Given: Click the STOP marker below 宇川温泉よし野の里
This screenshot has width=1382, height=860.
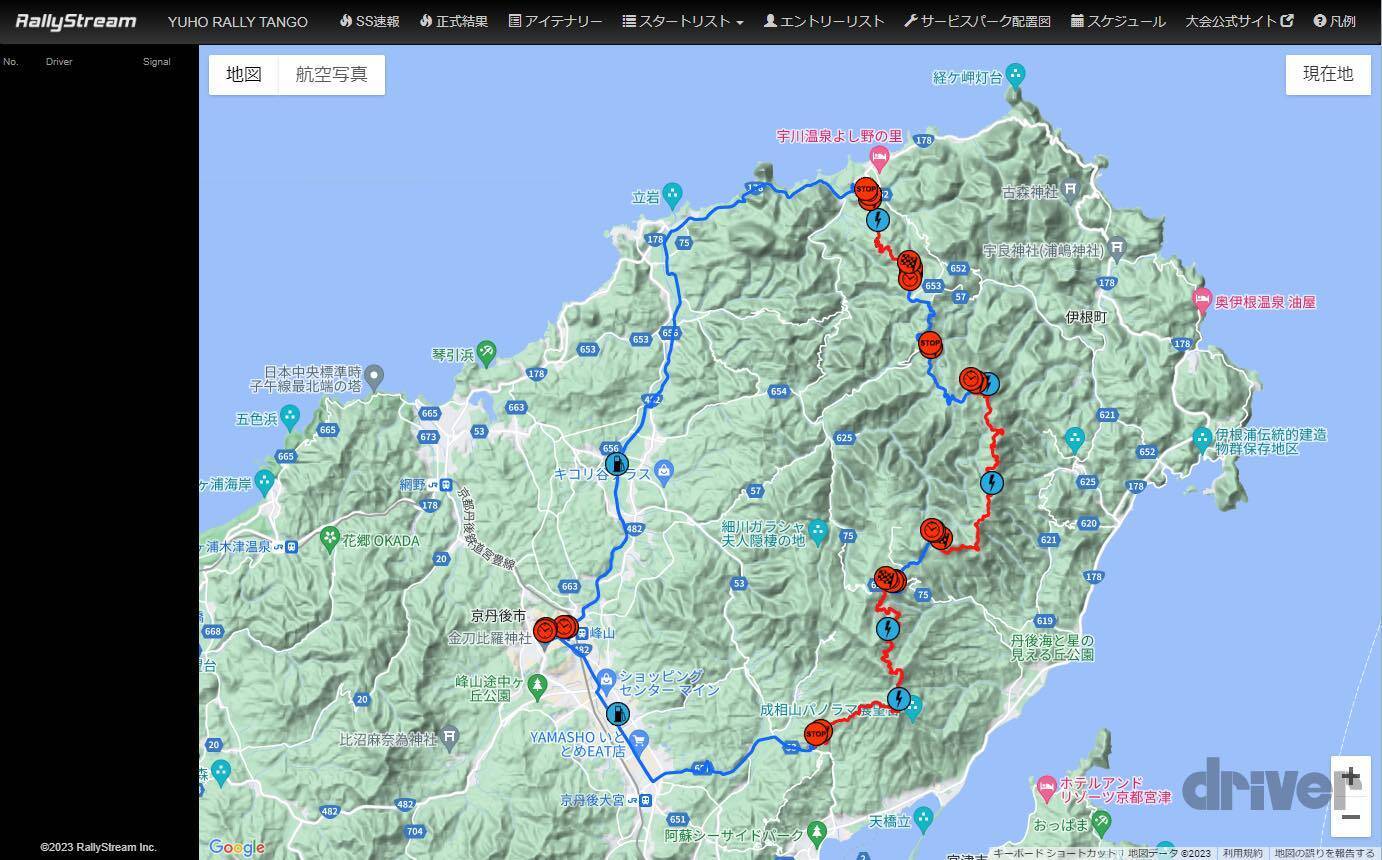Looking at the screenshot, I should coord(866,189).
